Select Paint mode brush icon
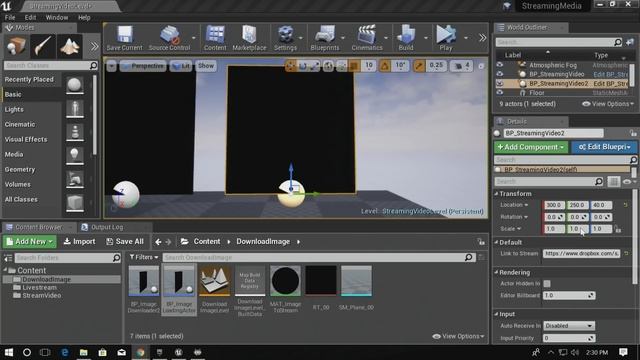Screen dimensions: 640x360 coord(43,46)
